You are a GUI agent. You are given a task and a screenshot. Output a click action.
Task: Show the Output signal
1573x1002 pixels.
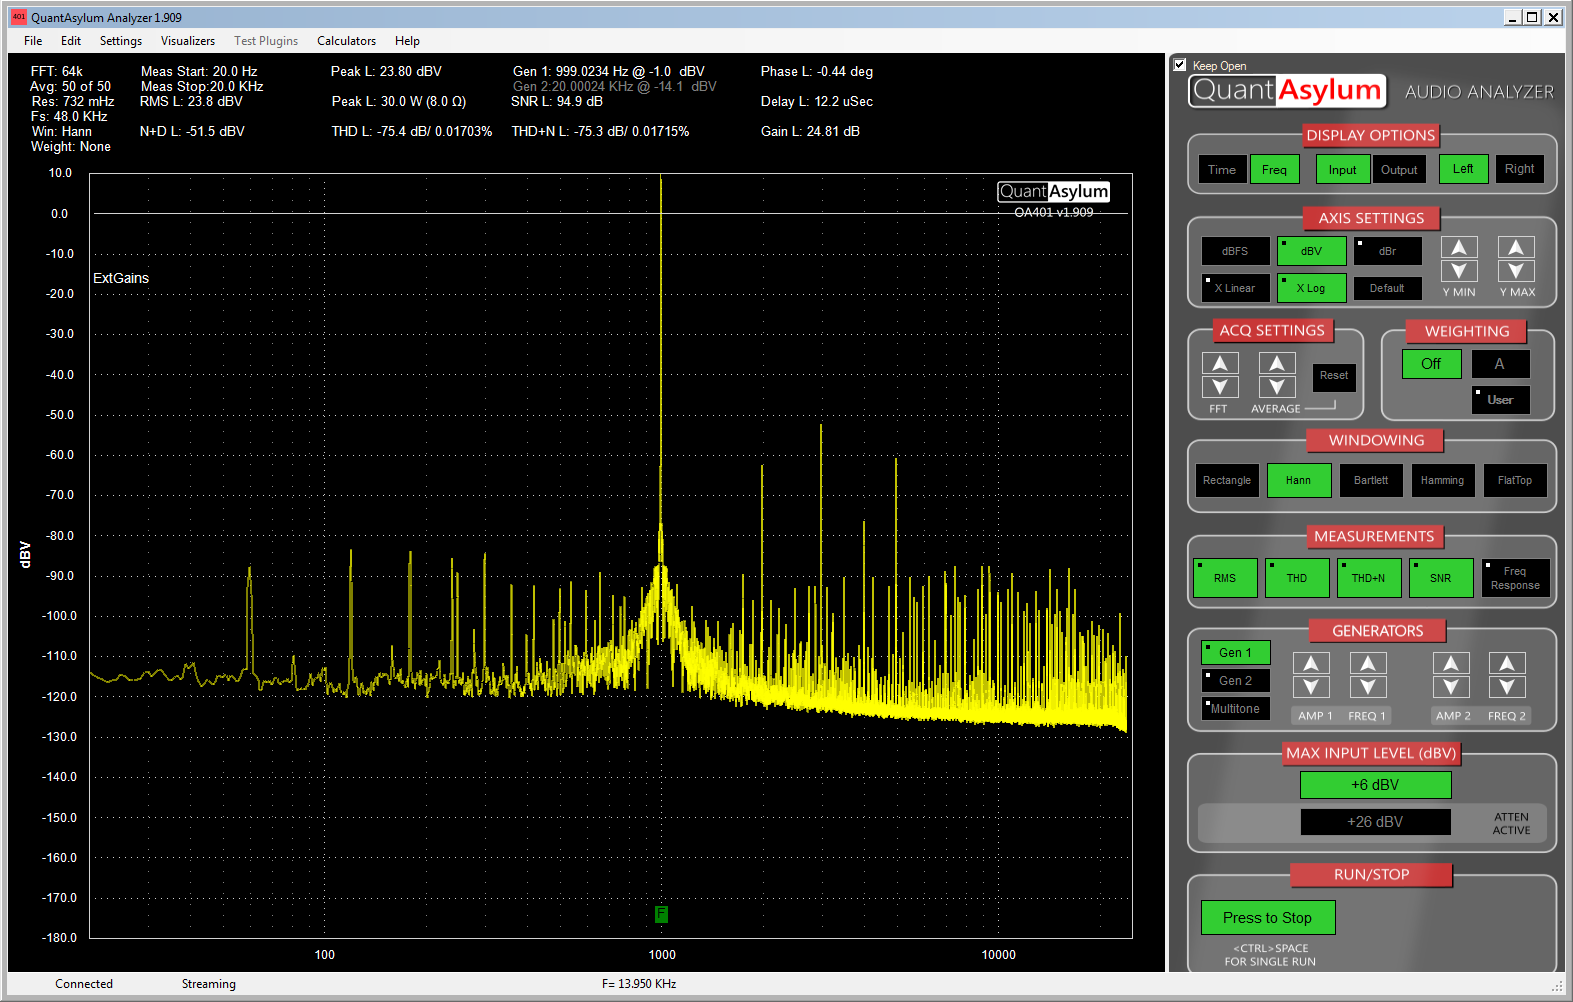click(1399, 170)
